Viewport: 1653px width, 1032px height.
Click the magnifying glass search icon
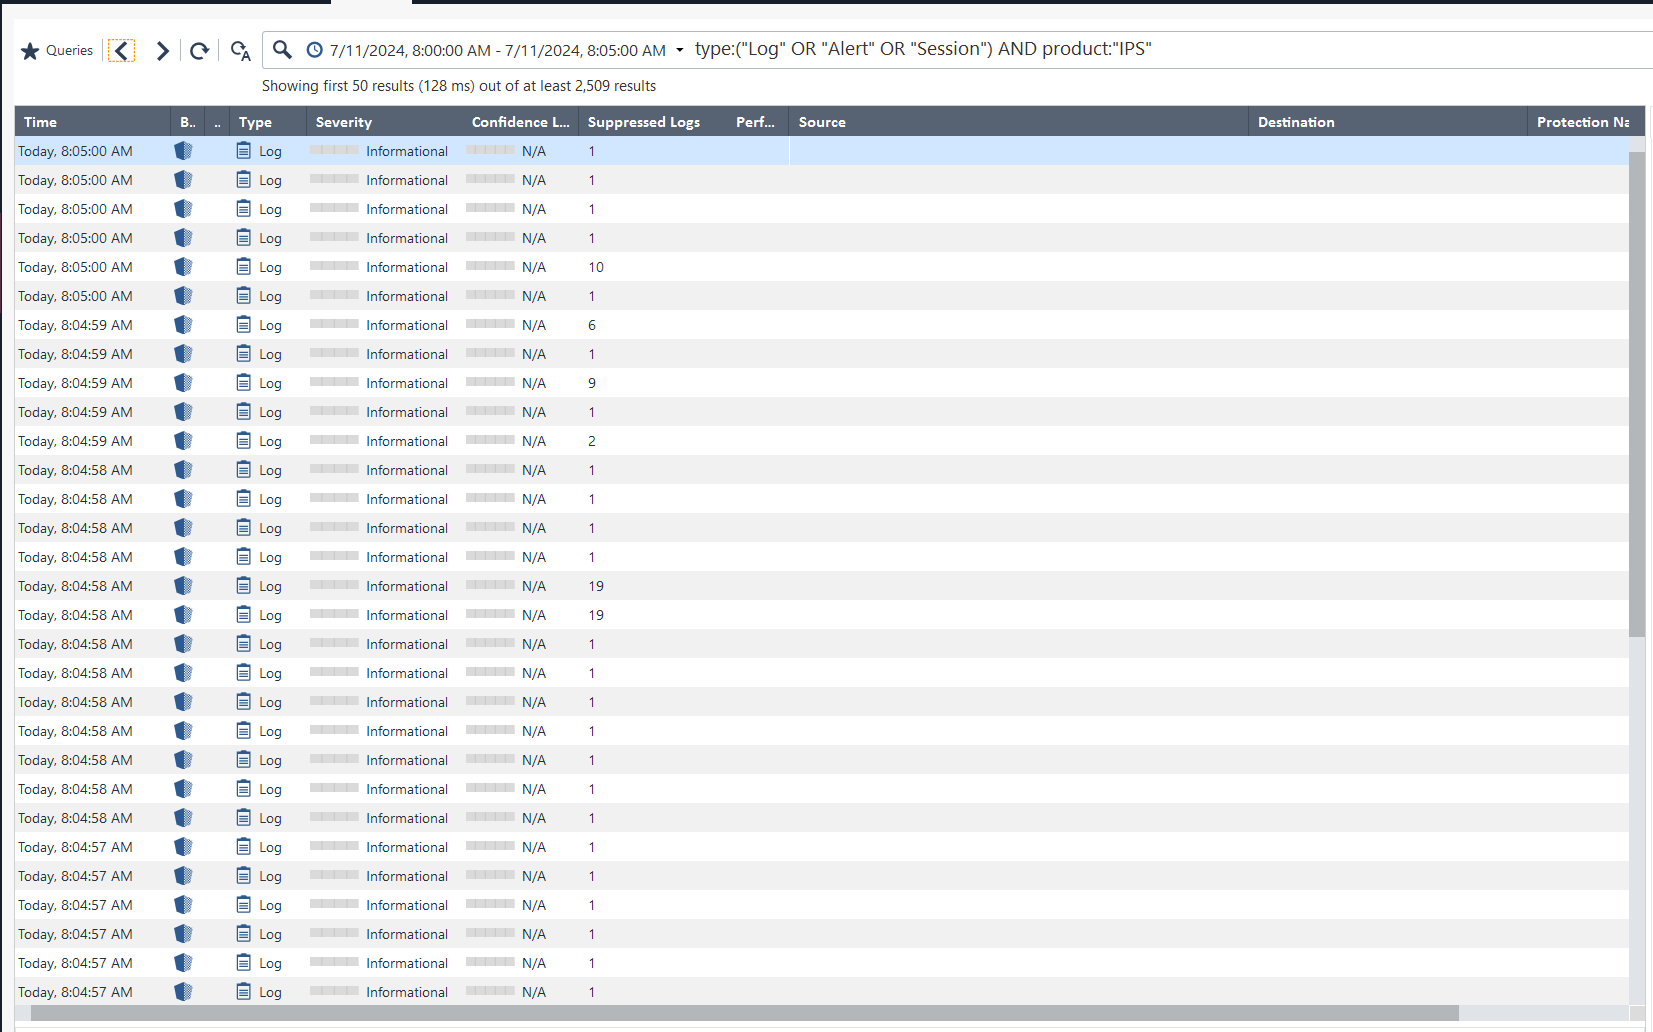(x=283, y=49)
